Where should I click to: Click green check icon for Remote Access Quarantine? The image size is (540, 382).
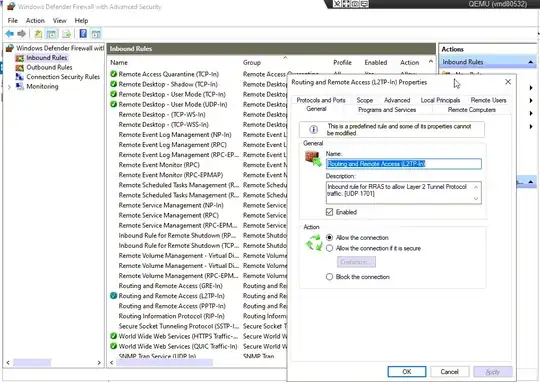coord(113,74)
